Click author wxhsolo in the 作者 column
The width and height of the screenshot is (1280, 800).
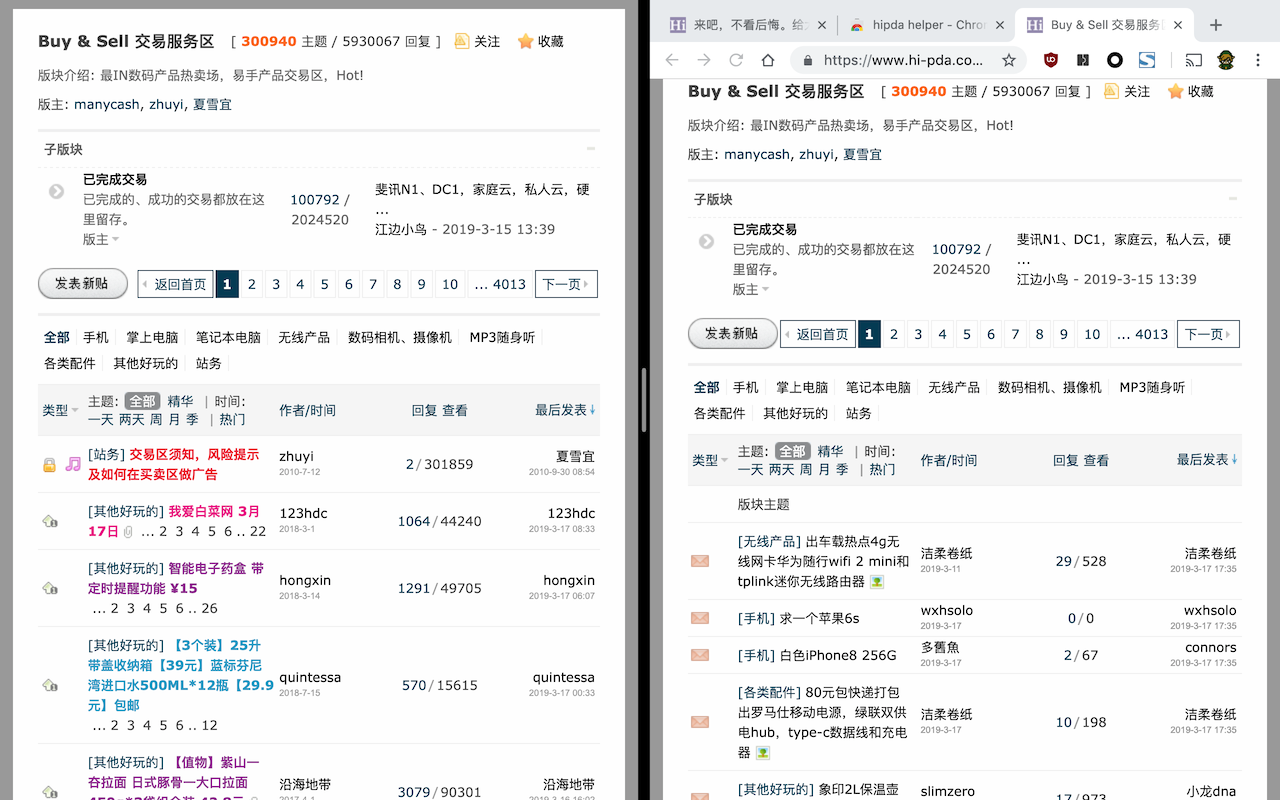(947, 610)
